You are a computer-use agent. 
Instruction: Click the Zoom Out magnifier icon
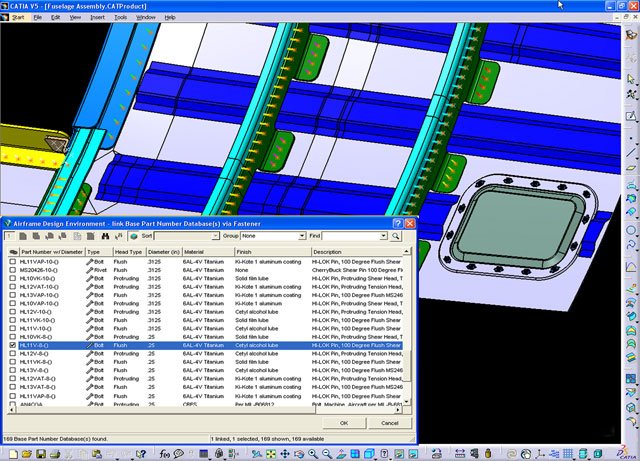click(327, 454)
